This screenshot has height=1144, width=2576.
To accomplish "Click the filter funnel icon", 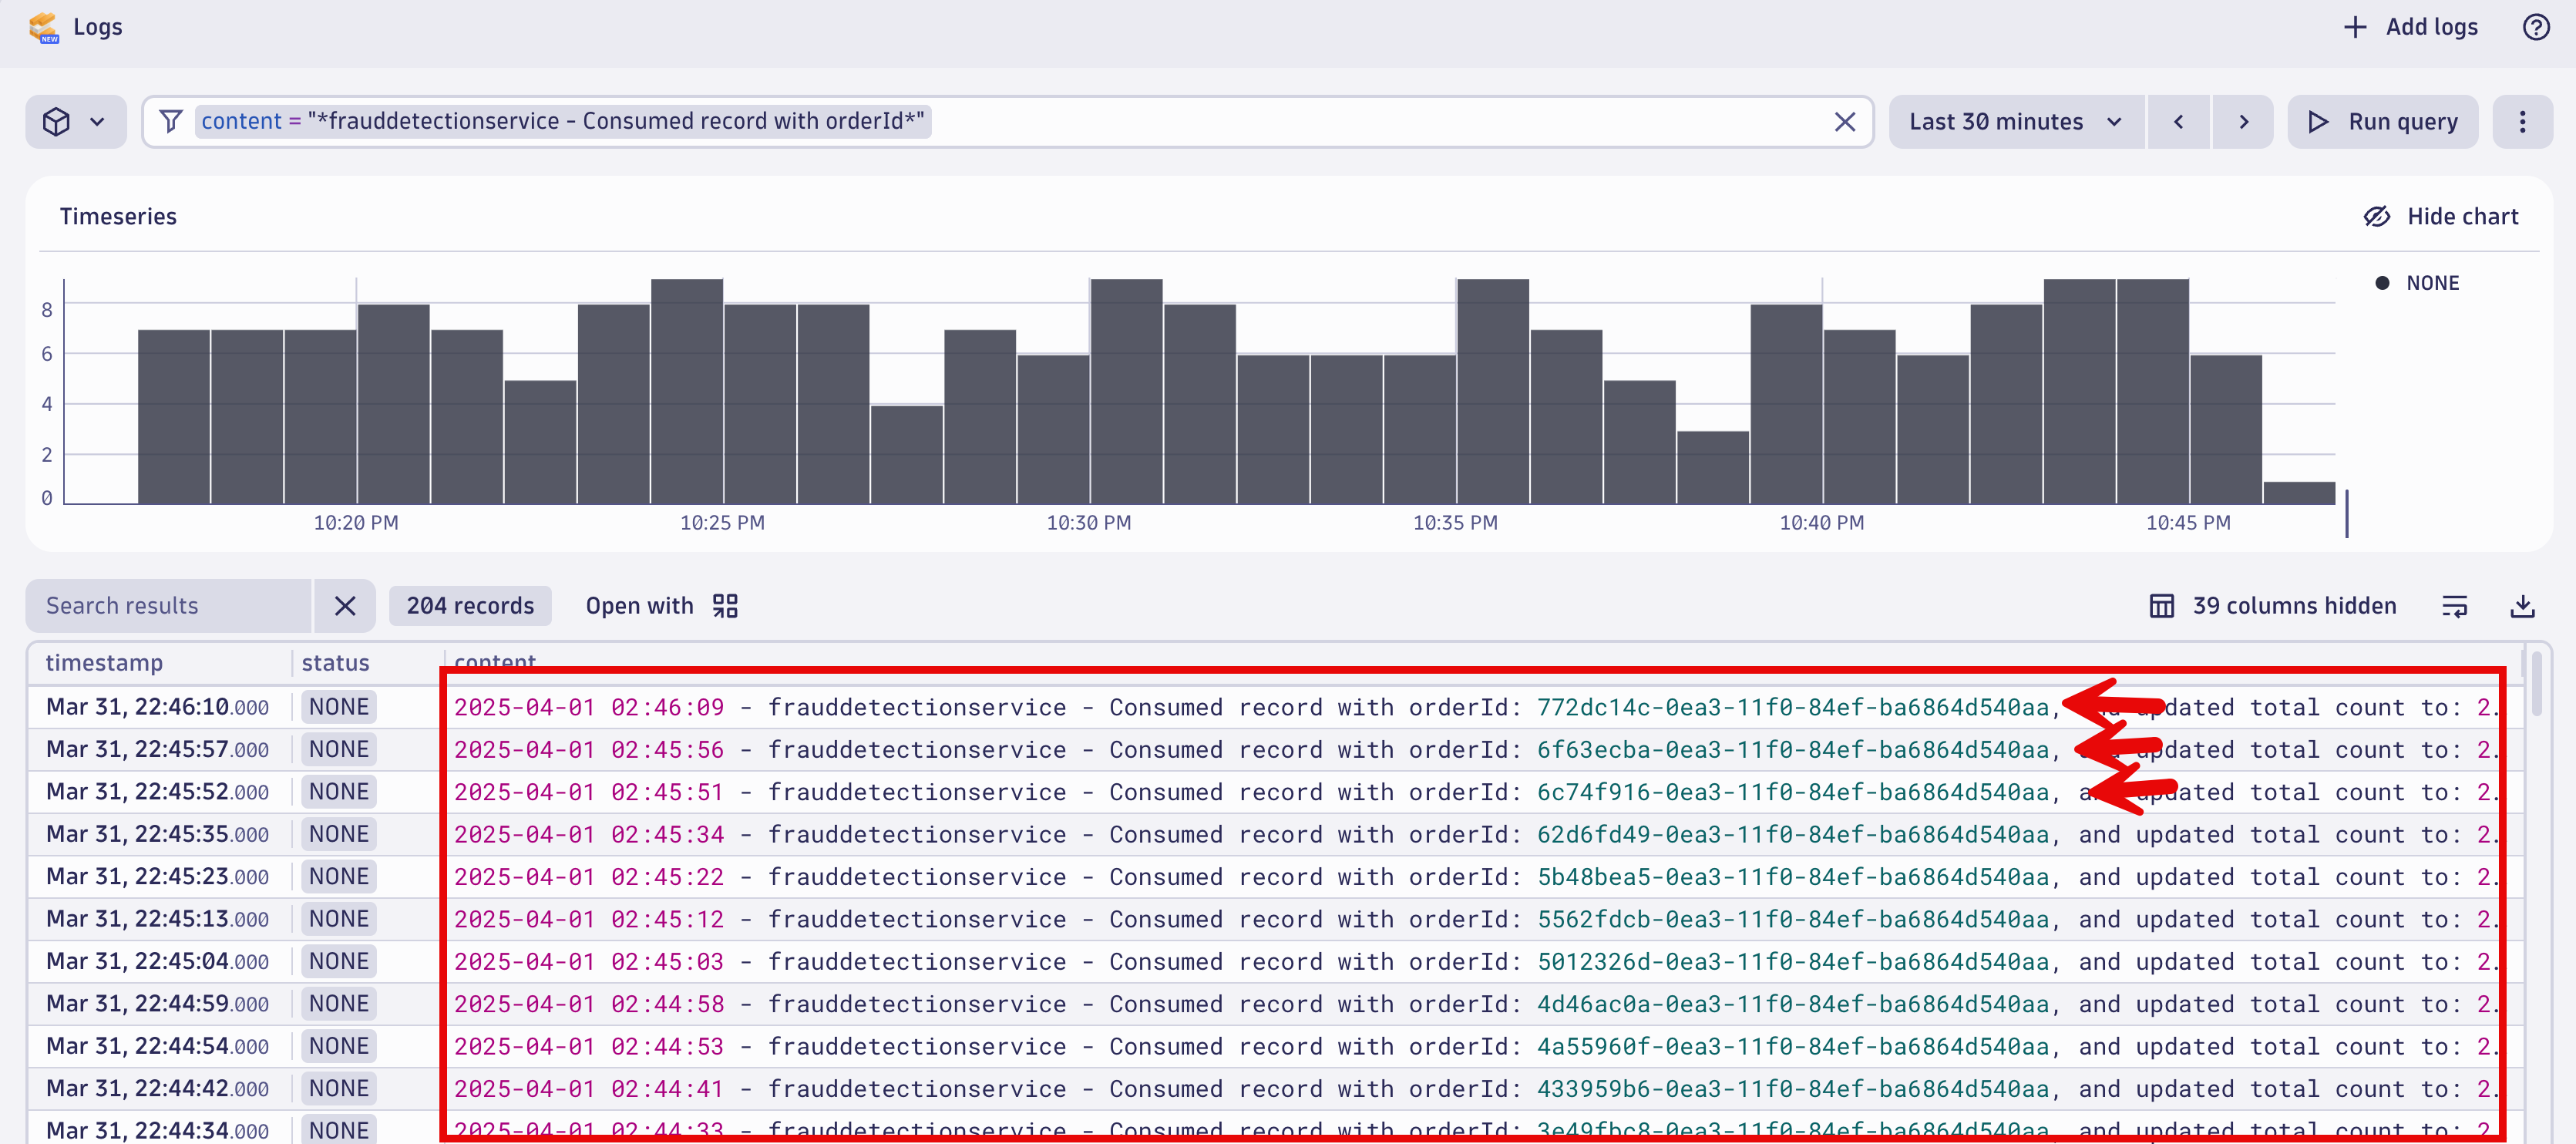I will point(171,121).
